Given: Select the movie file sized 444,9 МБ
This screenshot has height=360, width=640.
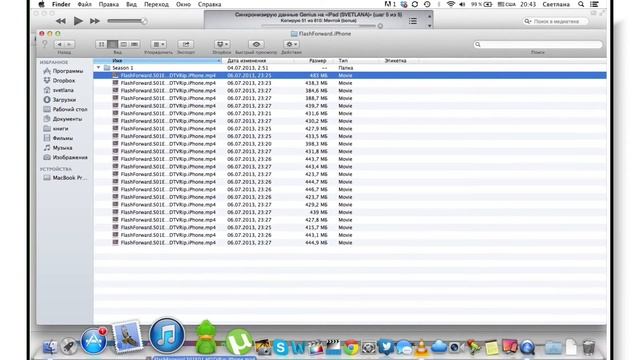Looking at the screenshot, I should 350,242.
